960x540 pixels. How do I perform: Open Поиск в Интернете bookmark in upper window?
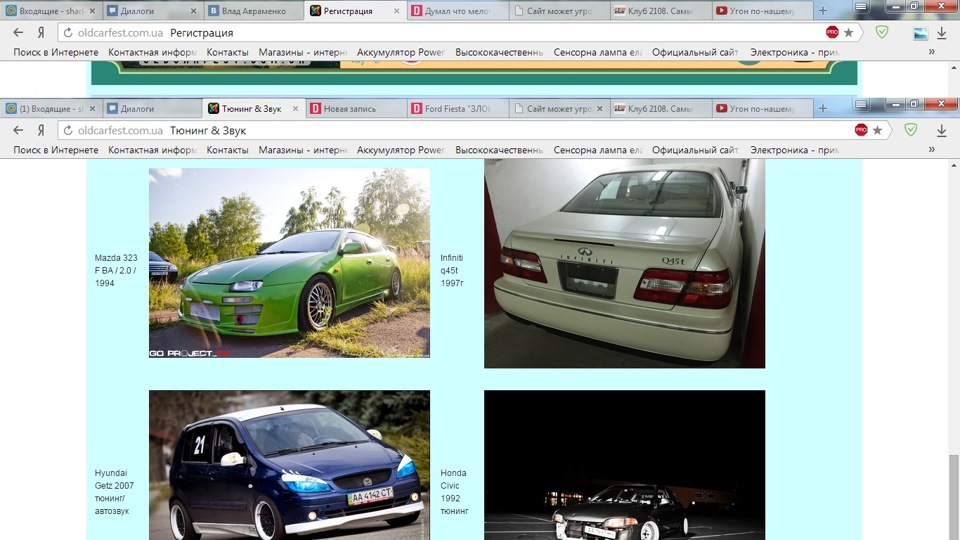(x=56, y=52)
